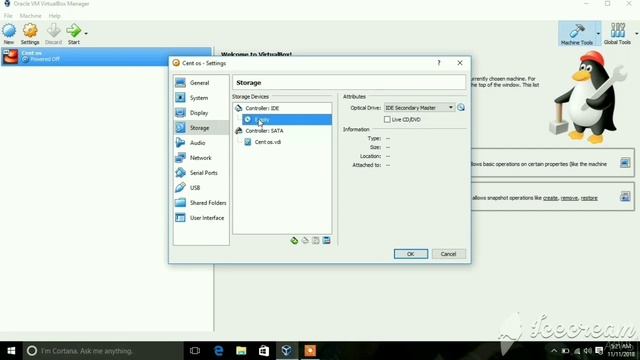Open Task View on the taskbar

tap(195, 351)
